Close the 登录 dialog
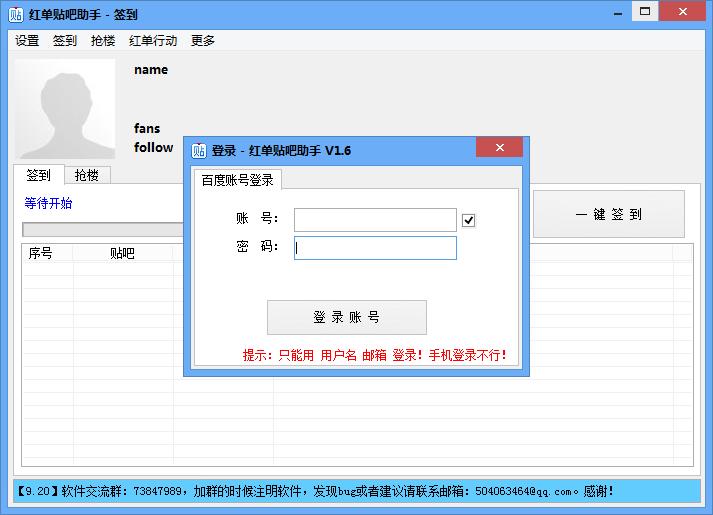 click(499, 147)
